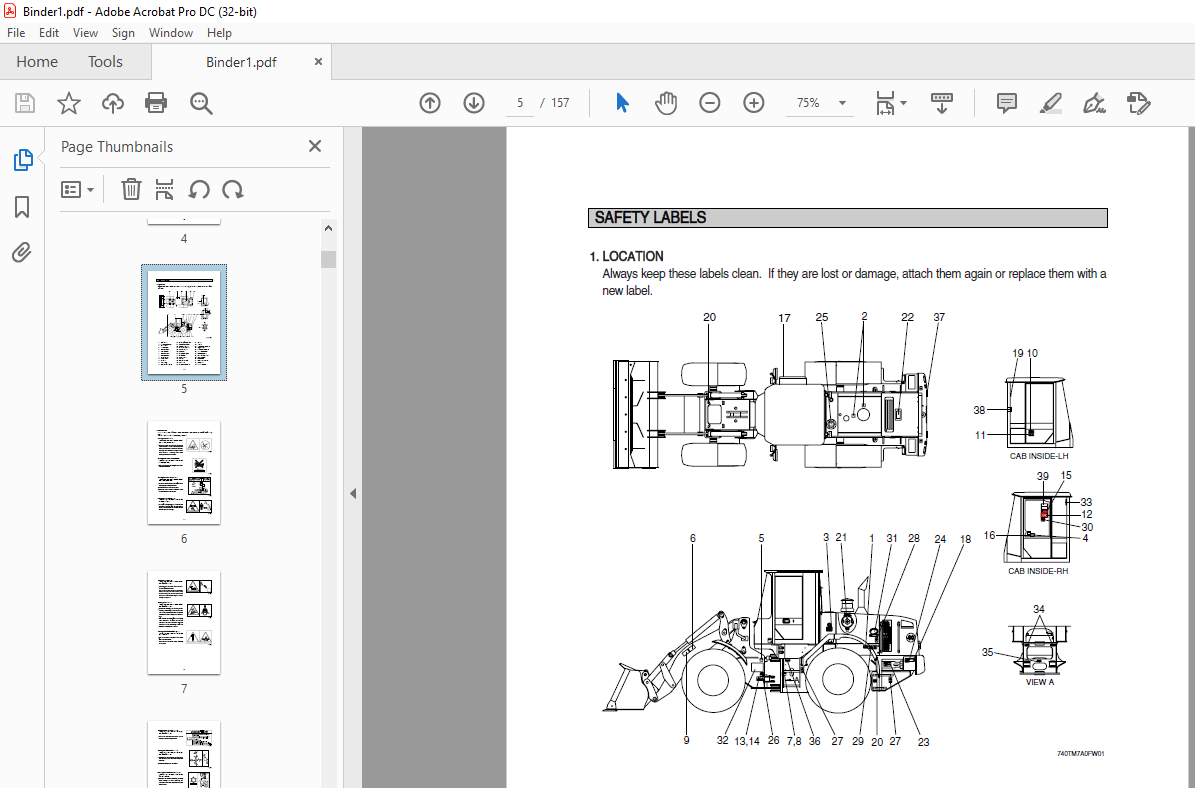Open the Edit menu
Viewport: 1195px width, 788px height.
tap(48, 33)
